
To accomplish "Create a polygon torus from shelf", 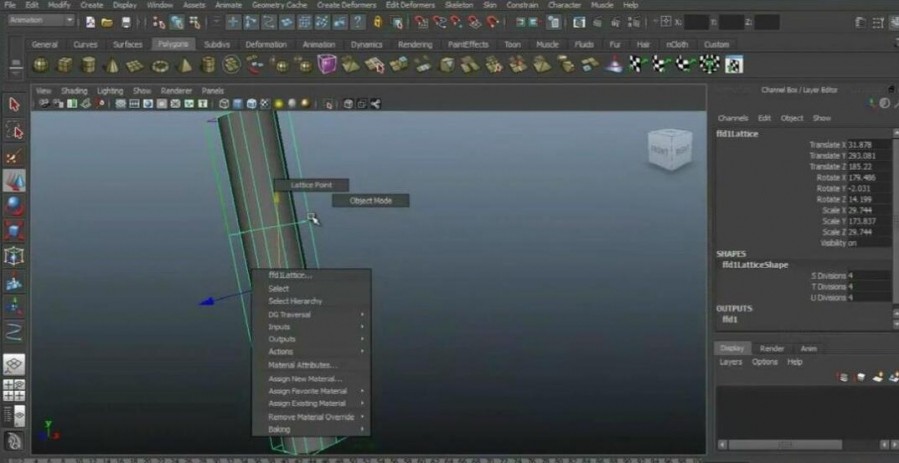I will pos(160,65).
